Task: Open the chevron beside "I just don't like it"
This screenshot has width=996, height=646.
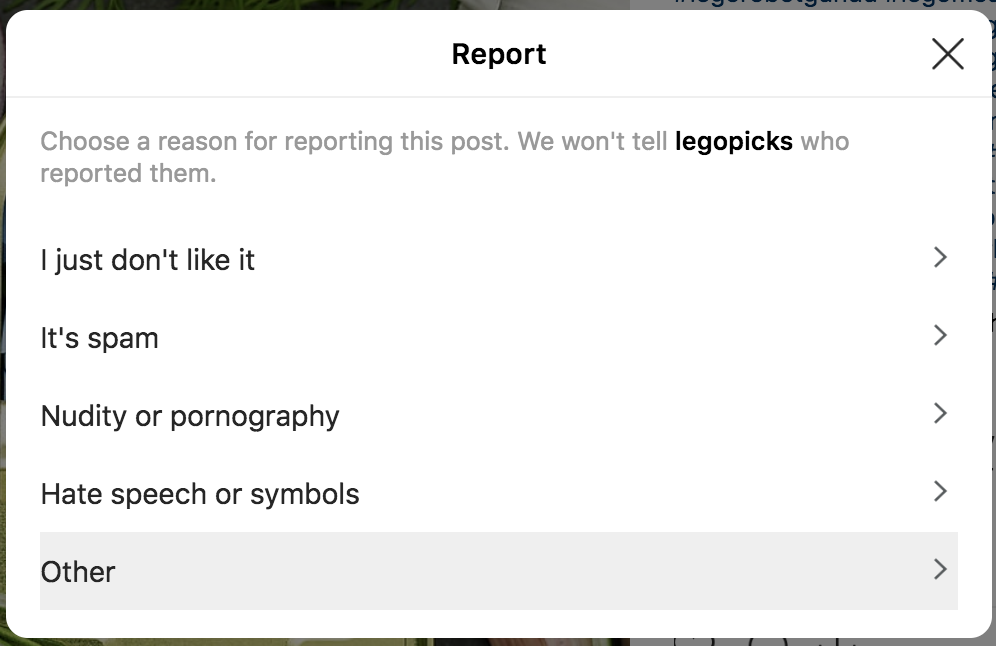Action: (941, 257)
